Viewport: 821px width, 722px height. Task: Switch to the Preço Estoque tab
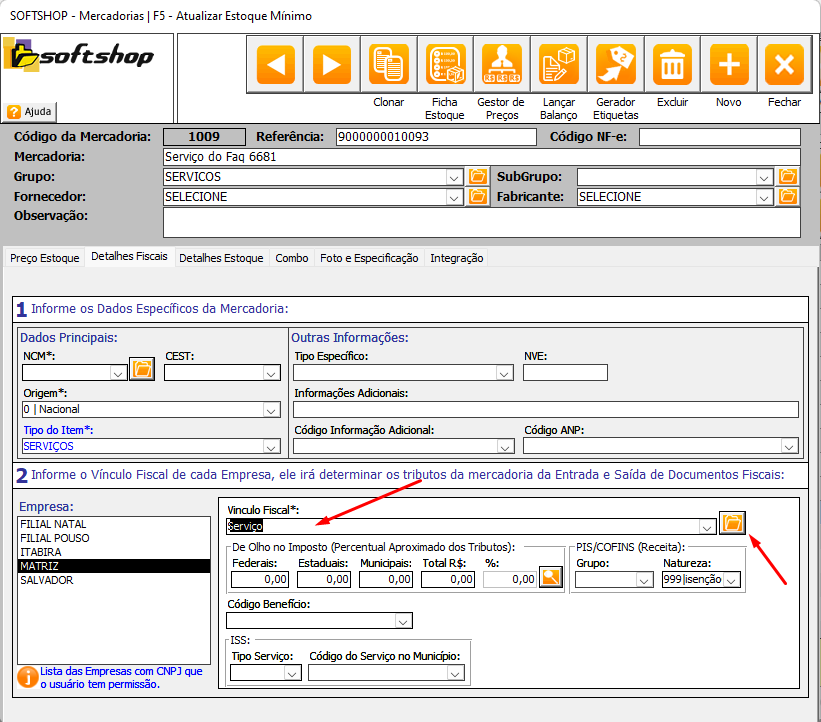pyautogui.click(x=44, y=258)
